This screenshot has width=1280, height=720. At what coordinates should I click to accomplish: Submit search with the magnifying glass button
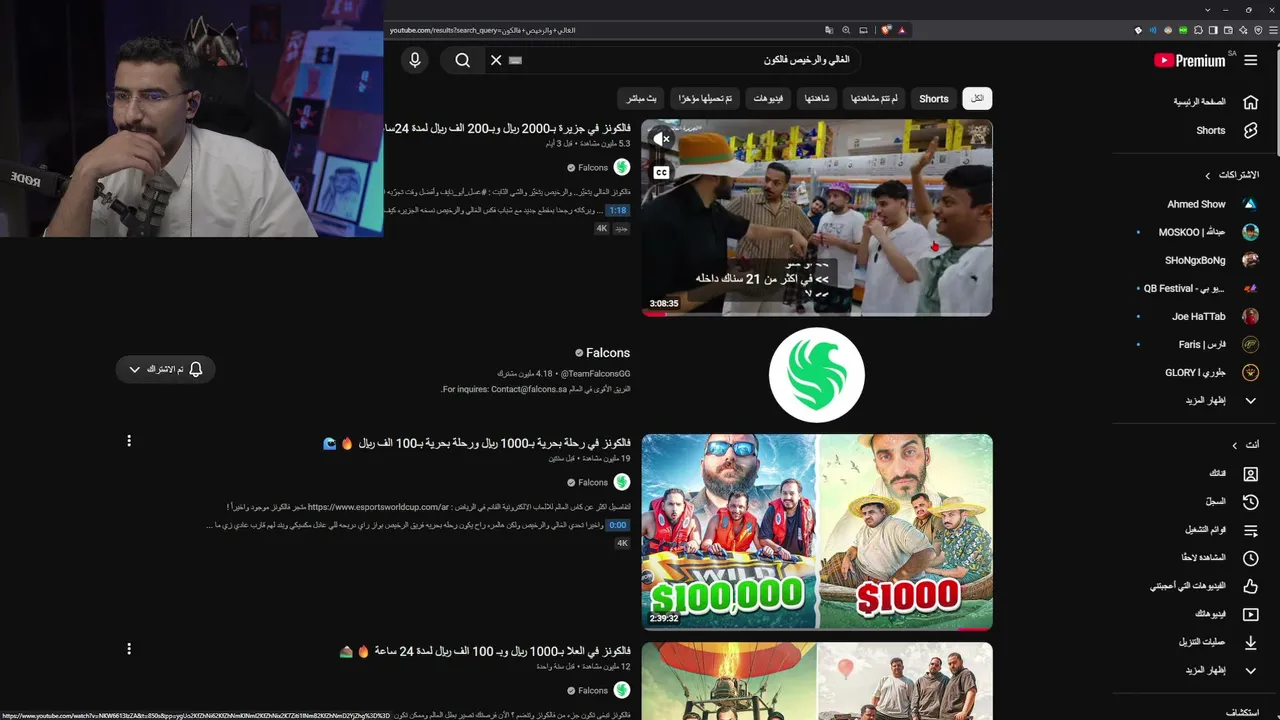462,60
